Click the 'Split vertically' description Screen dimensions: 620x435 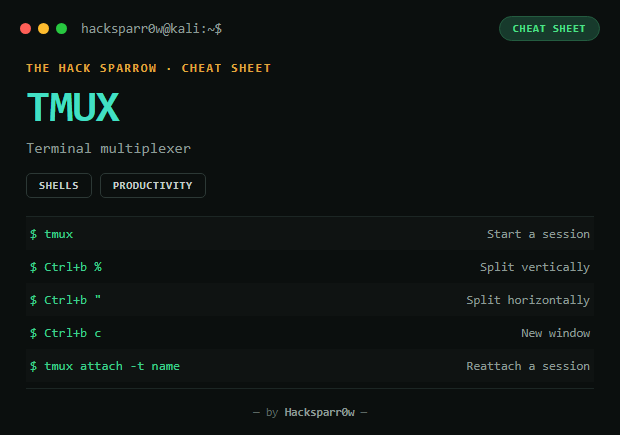[x=535, y=267]
